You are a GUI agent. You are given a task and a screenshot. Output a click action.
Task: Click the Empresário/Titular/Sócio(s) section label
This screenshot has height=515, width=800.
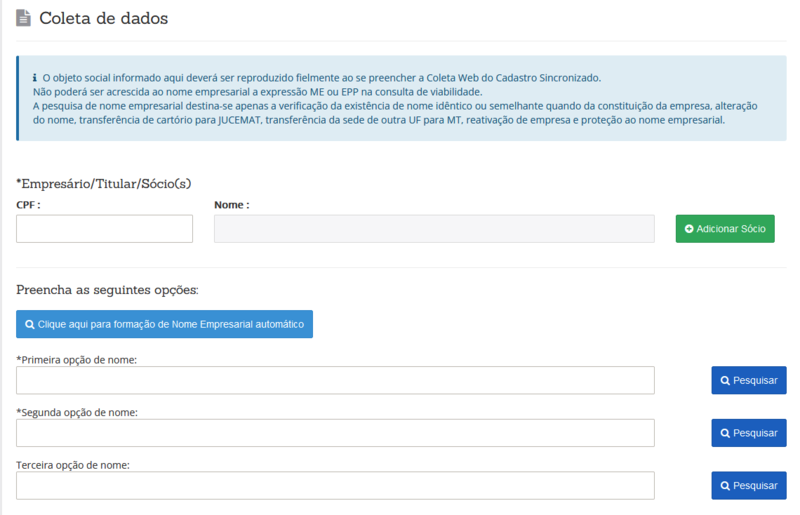[104, 183]
